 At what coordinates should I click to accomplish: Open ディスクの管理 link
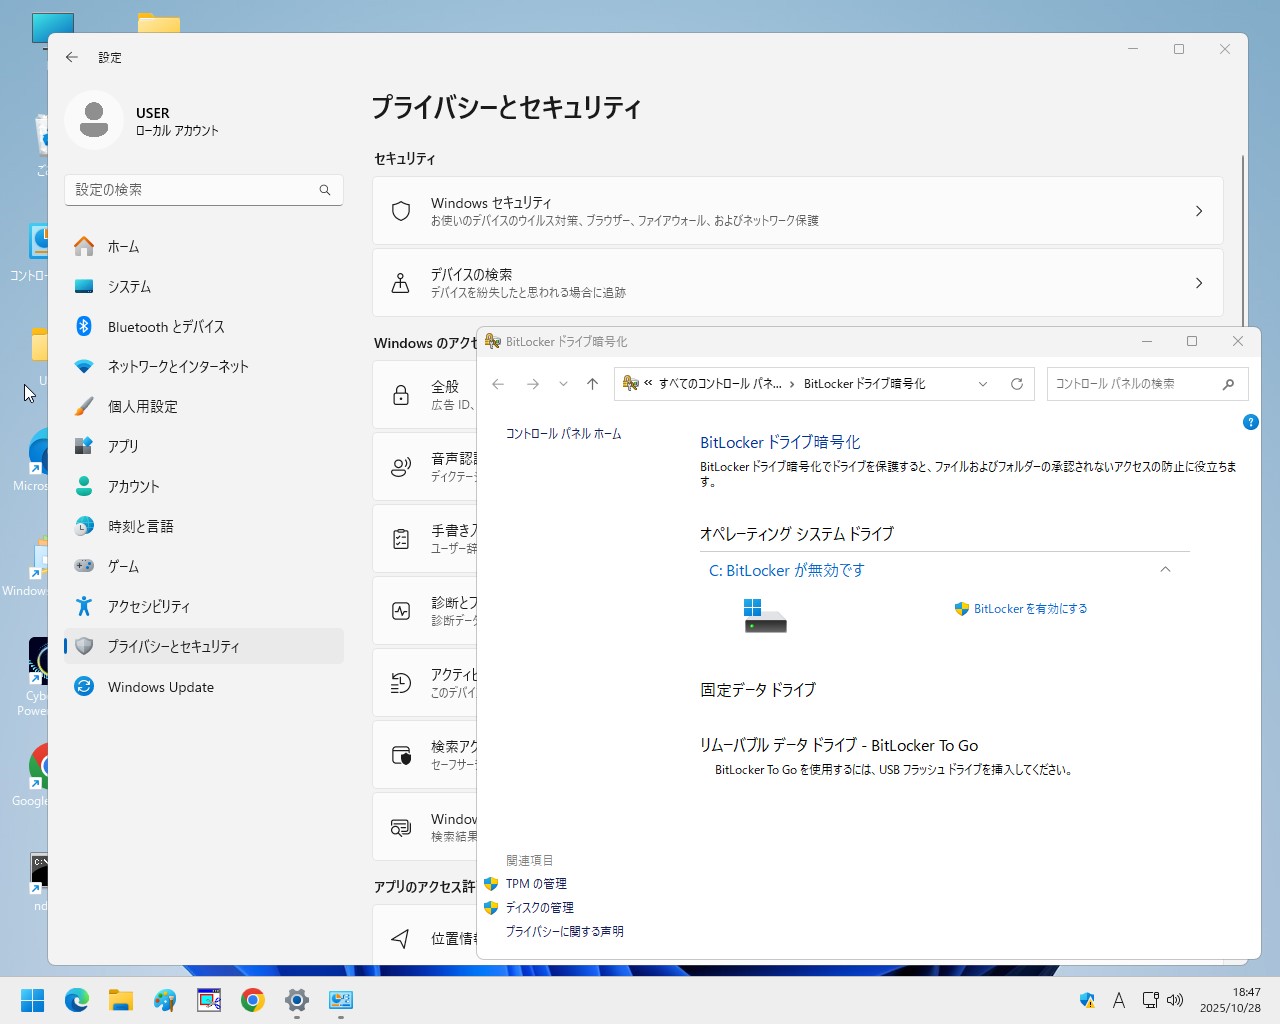[539, 908]
